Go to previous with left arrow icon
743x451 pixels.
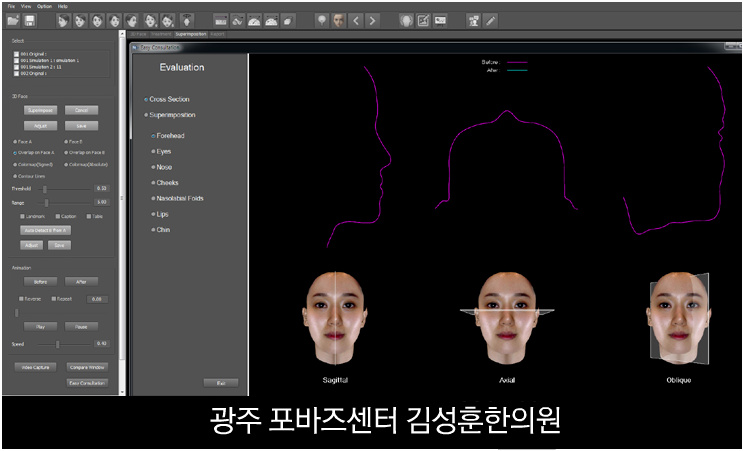(x=356, y=20)
